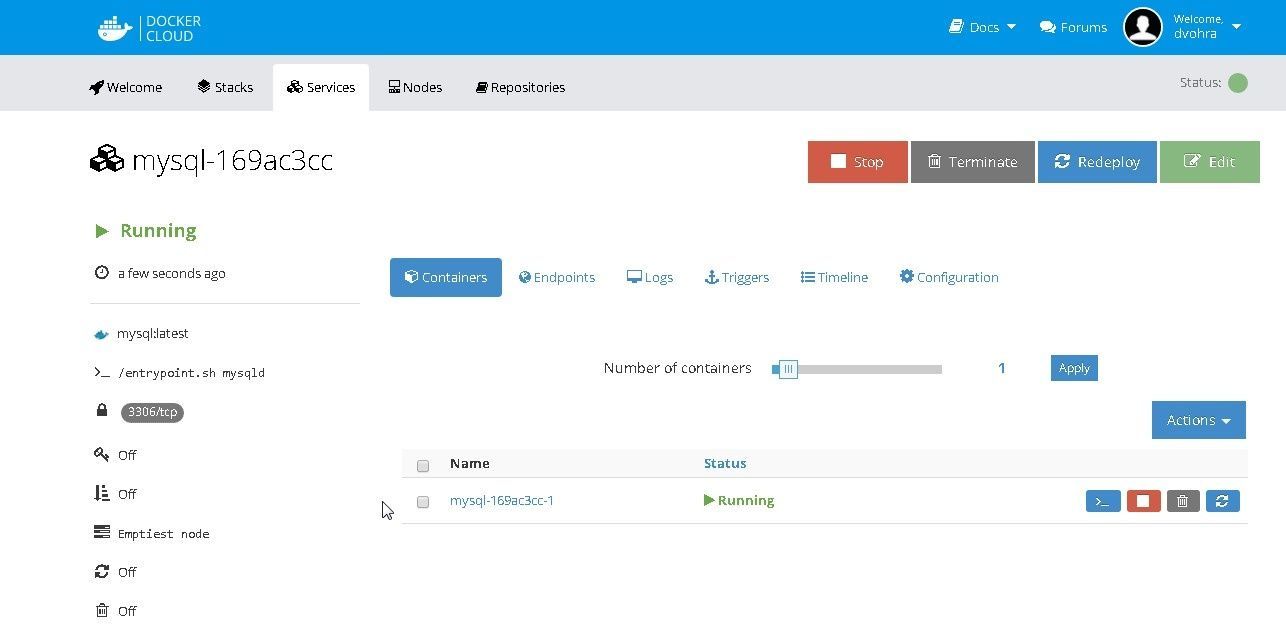Click the Number of containers slider track
The width and height of the screenshot is (1286, 630).
[857, 369]
